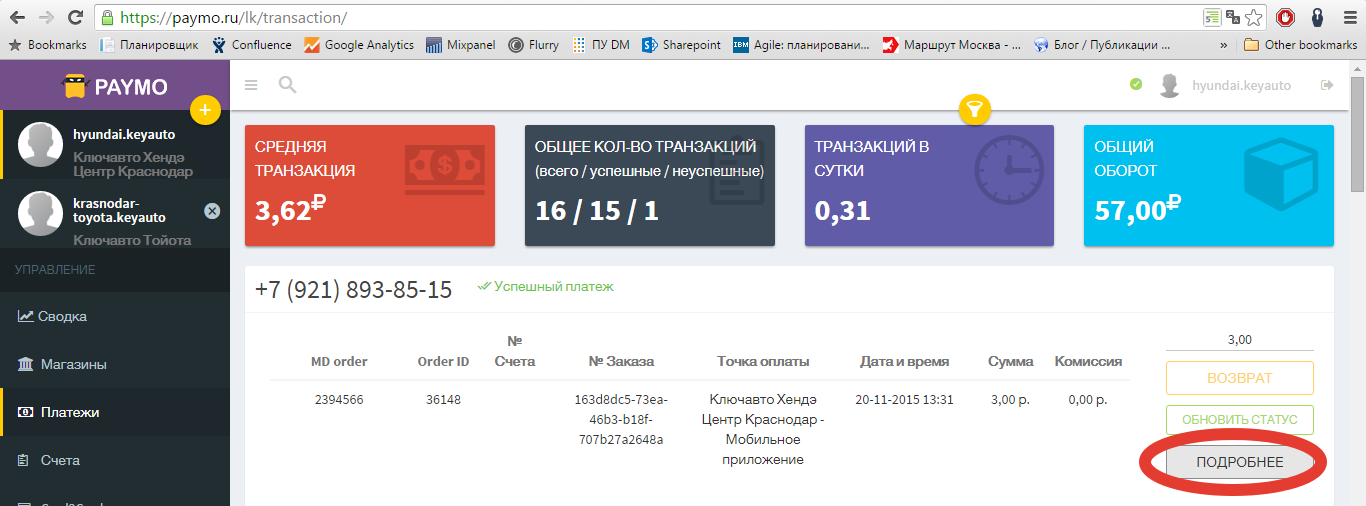Click the ПОДРОБНЕЕ details button

[1239, 462]
